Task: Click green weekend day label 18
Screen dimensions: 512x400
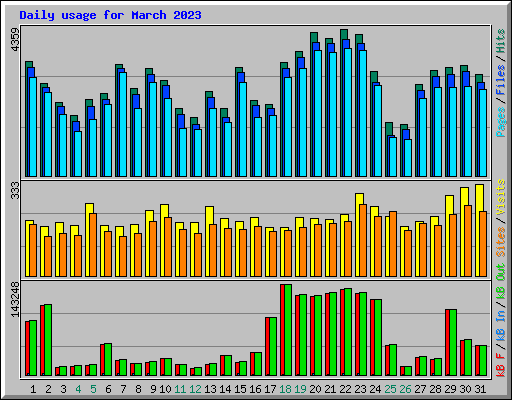Action: pyautogui.click(x=285, y=389)
